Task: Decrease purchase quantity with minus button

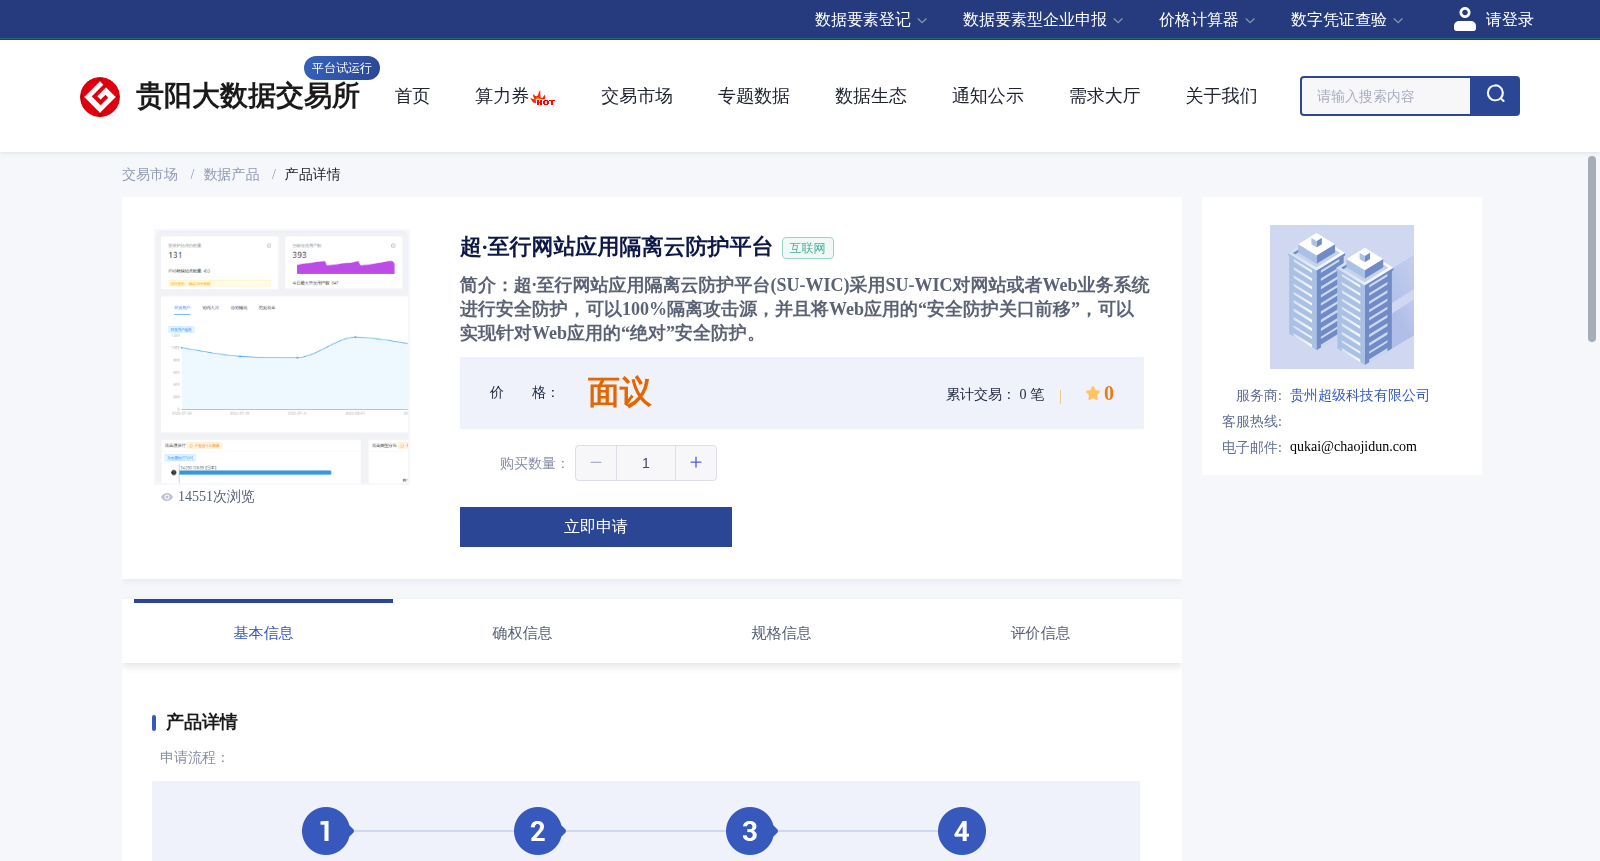Action: click(x=596, y=463)
